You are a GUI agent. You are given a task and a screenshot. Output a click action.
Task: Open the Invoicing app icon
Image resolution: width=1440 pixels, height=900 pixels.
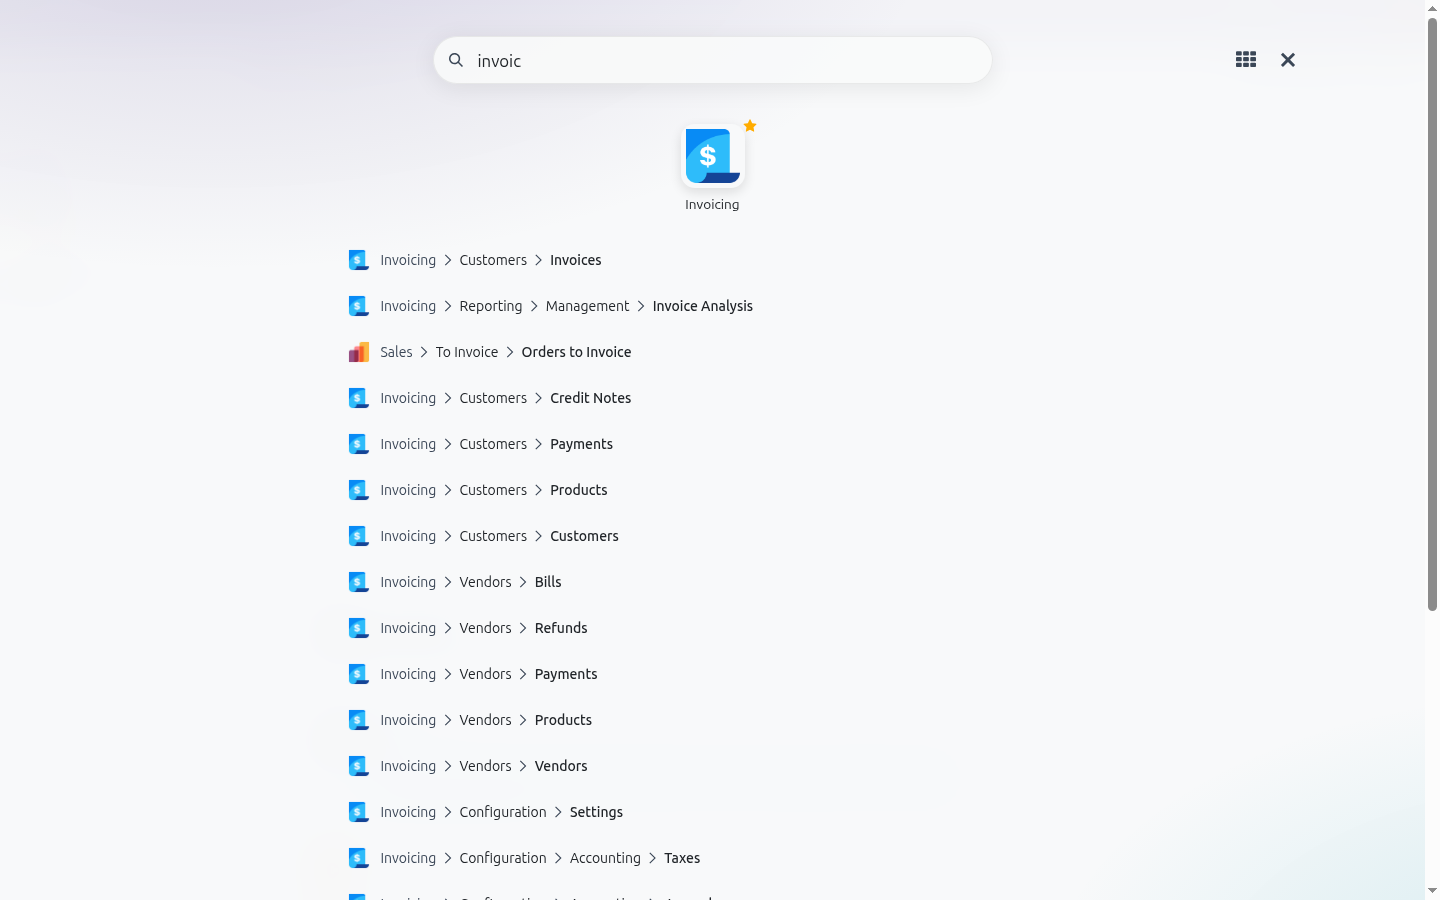(x=712, y=156)
